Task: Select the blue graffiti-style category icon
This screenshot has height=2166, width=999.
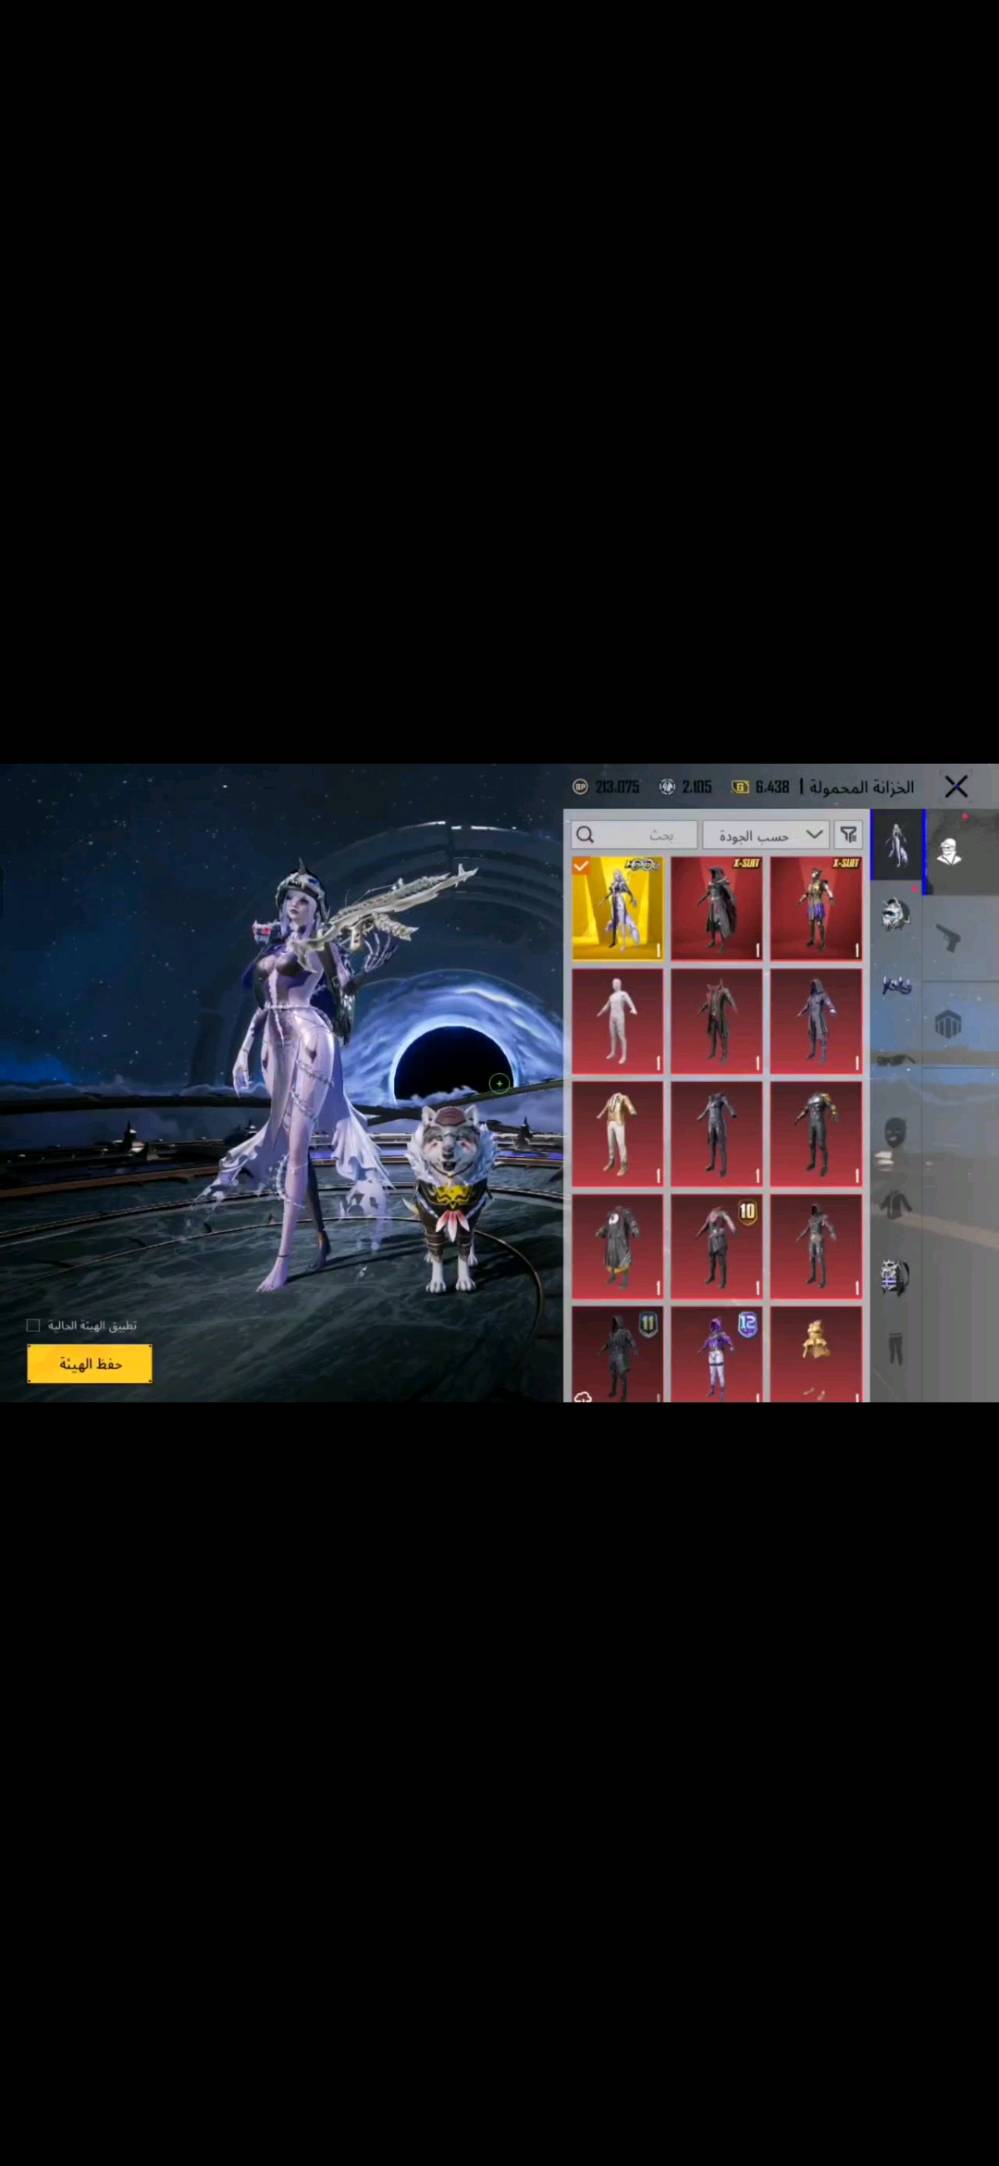Action: point(896,986)
